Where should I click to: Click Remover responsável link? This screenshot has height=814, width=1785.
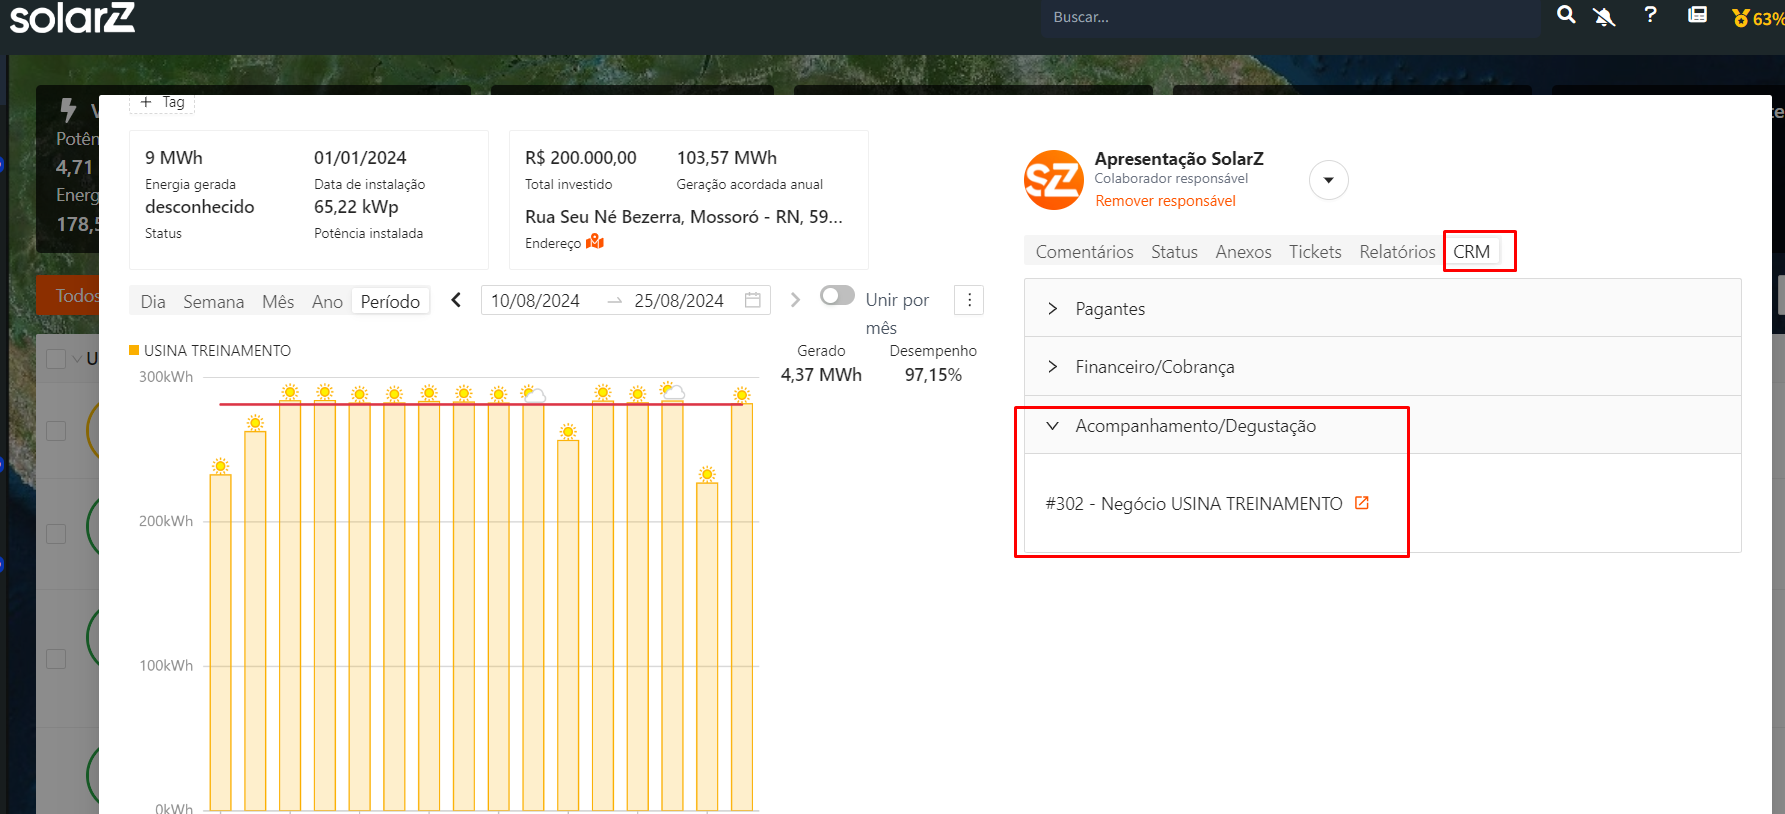1165,201
